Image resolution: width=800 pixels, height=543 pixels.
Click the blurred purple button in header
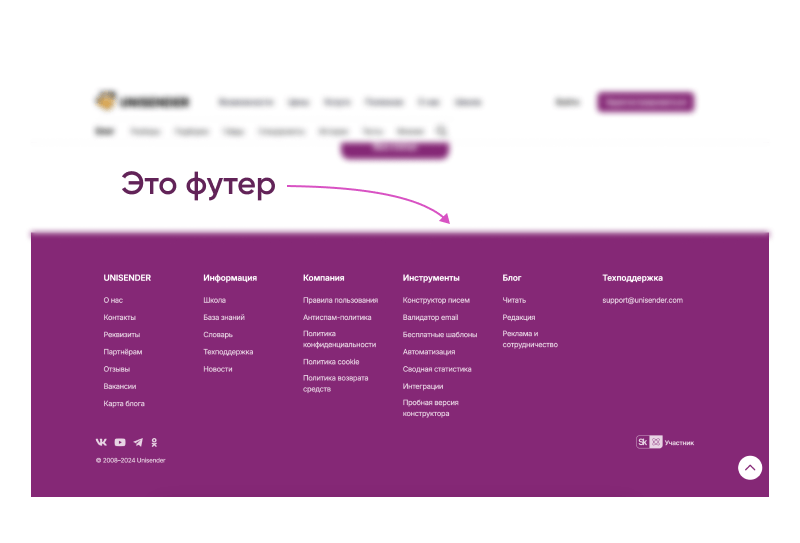(x=645, y=102)
